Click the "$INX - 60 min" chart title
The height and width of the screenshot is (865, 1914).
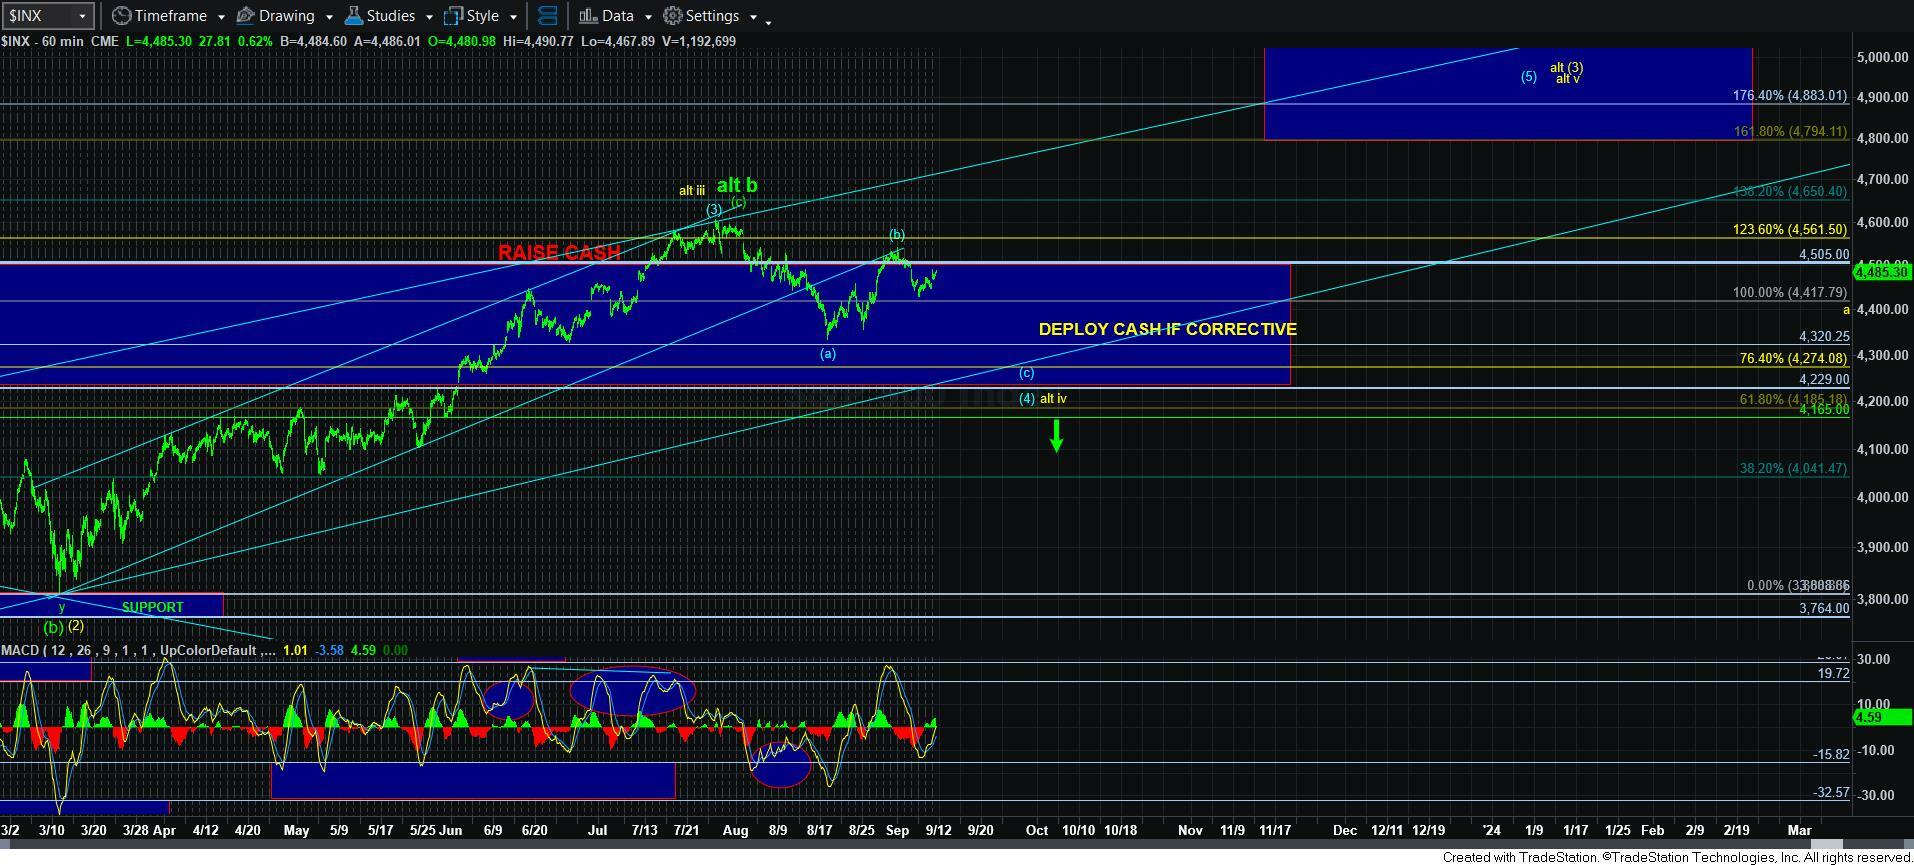(42, 41)
